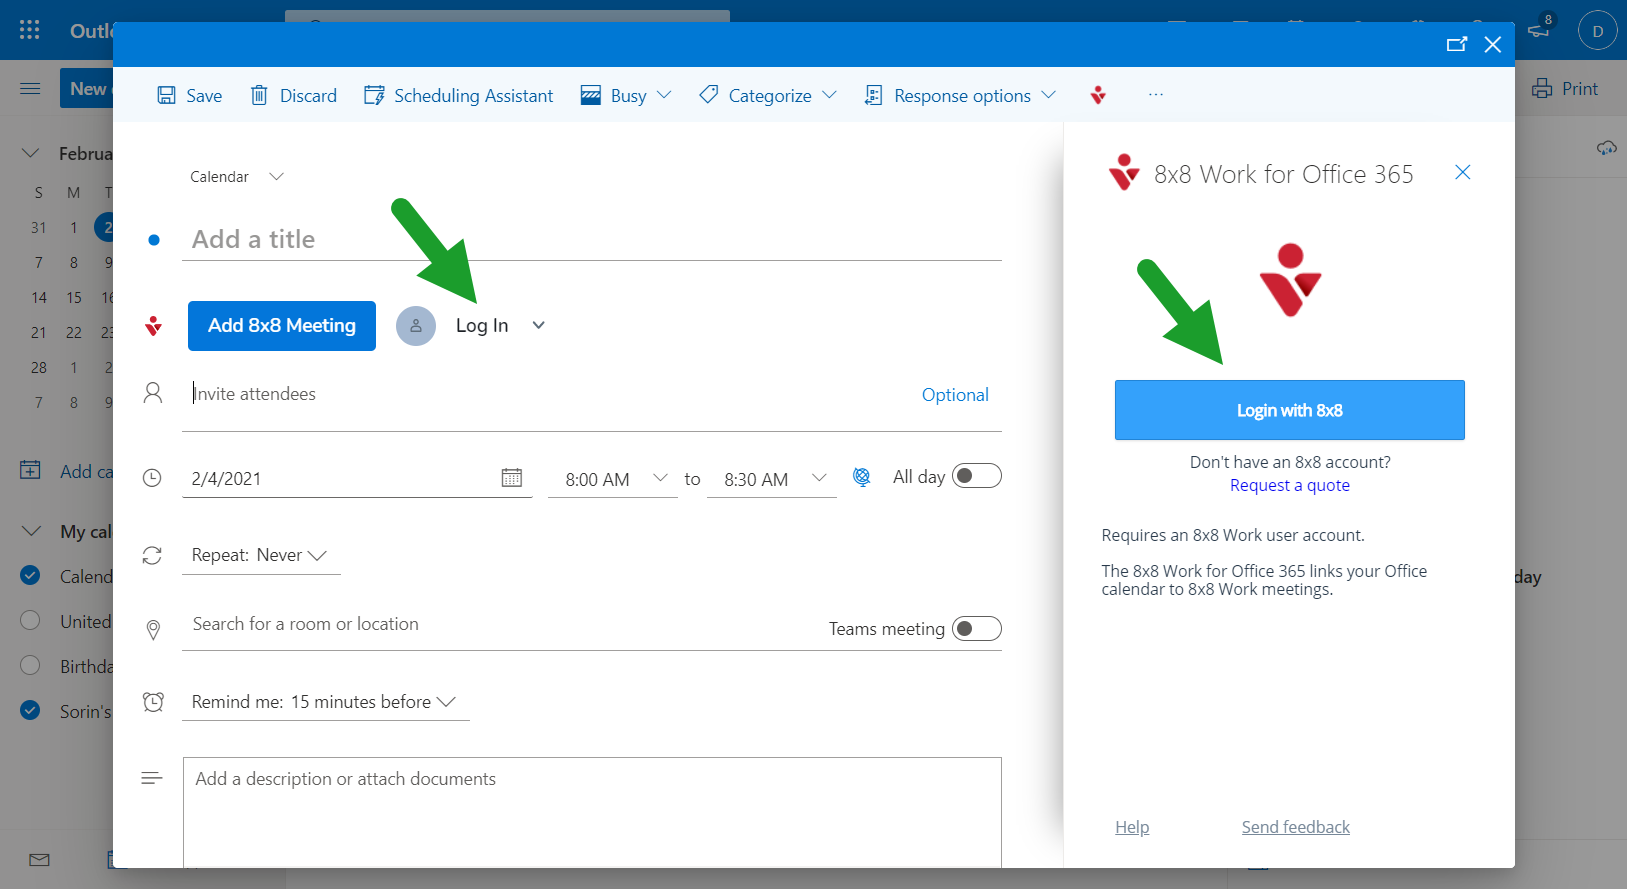Open the Help link in 8x8 panel

[1132, 827]
